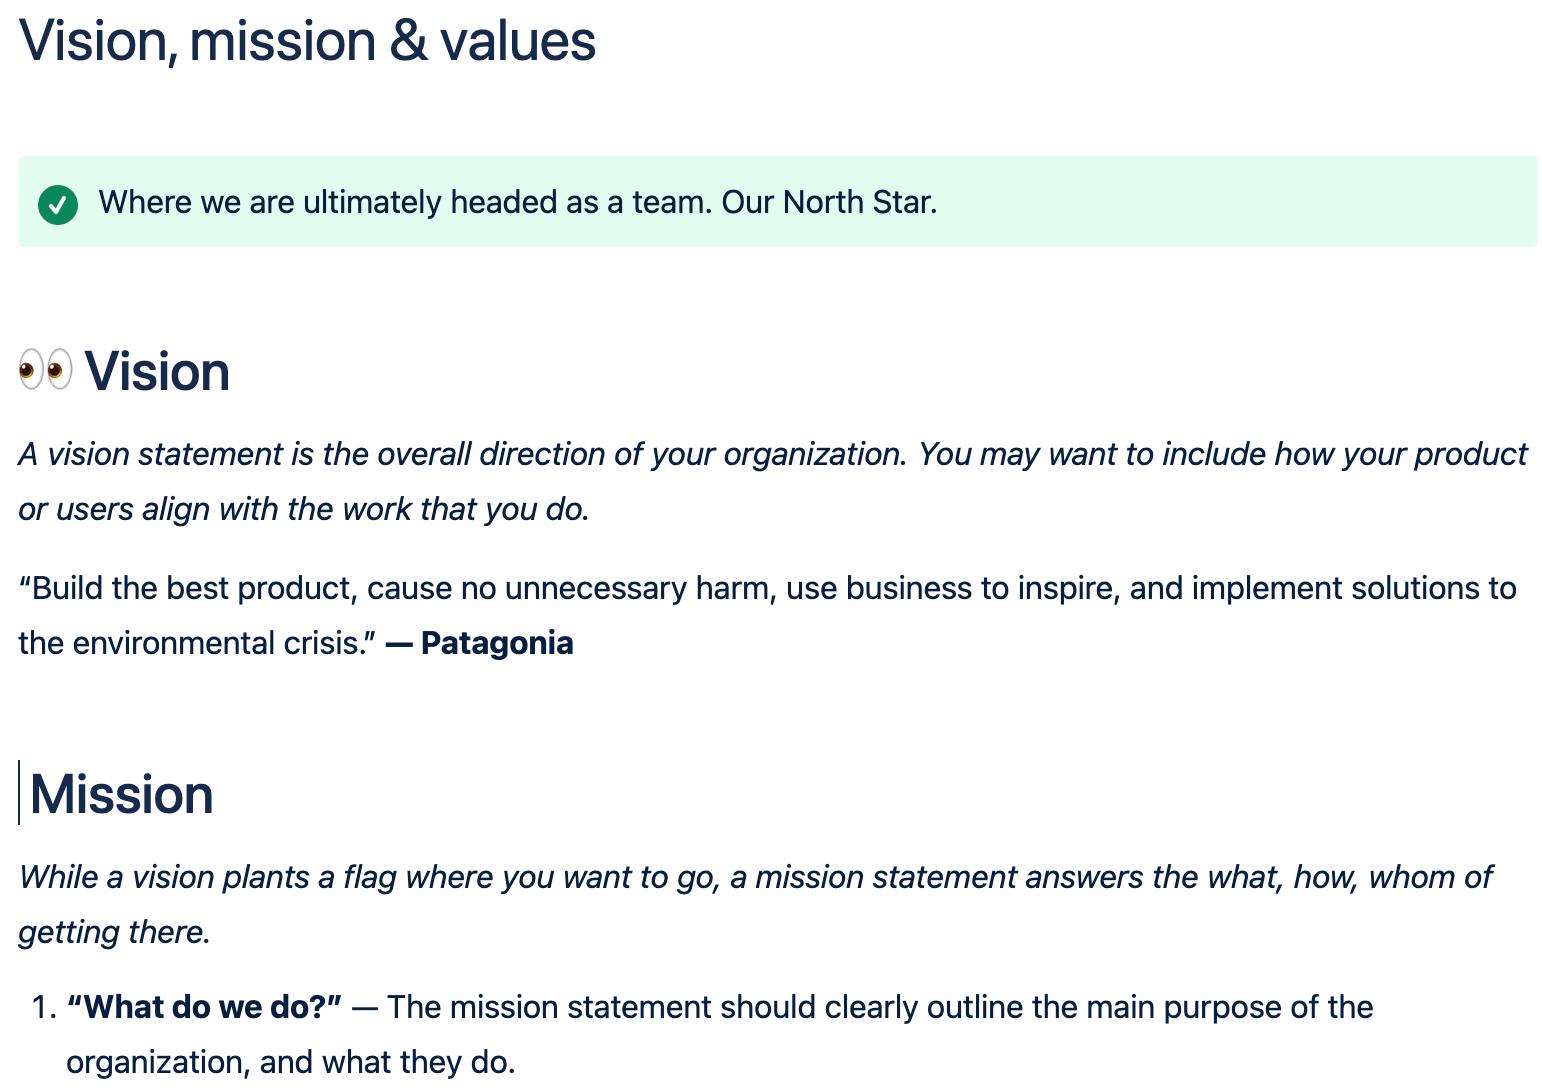Click the Mission heading text
Image resolution: width=1542 pixels, height=1092 pixels.
pyautogui.click(x=121, y=795)
